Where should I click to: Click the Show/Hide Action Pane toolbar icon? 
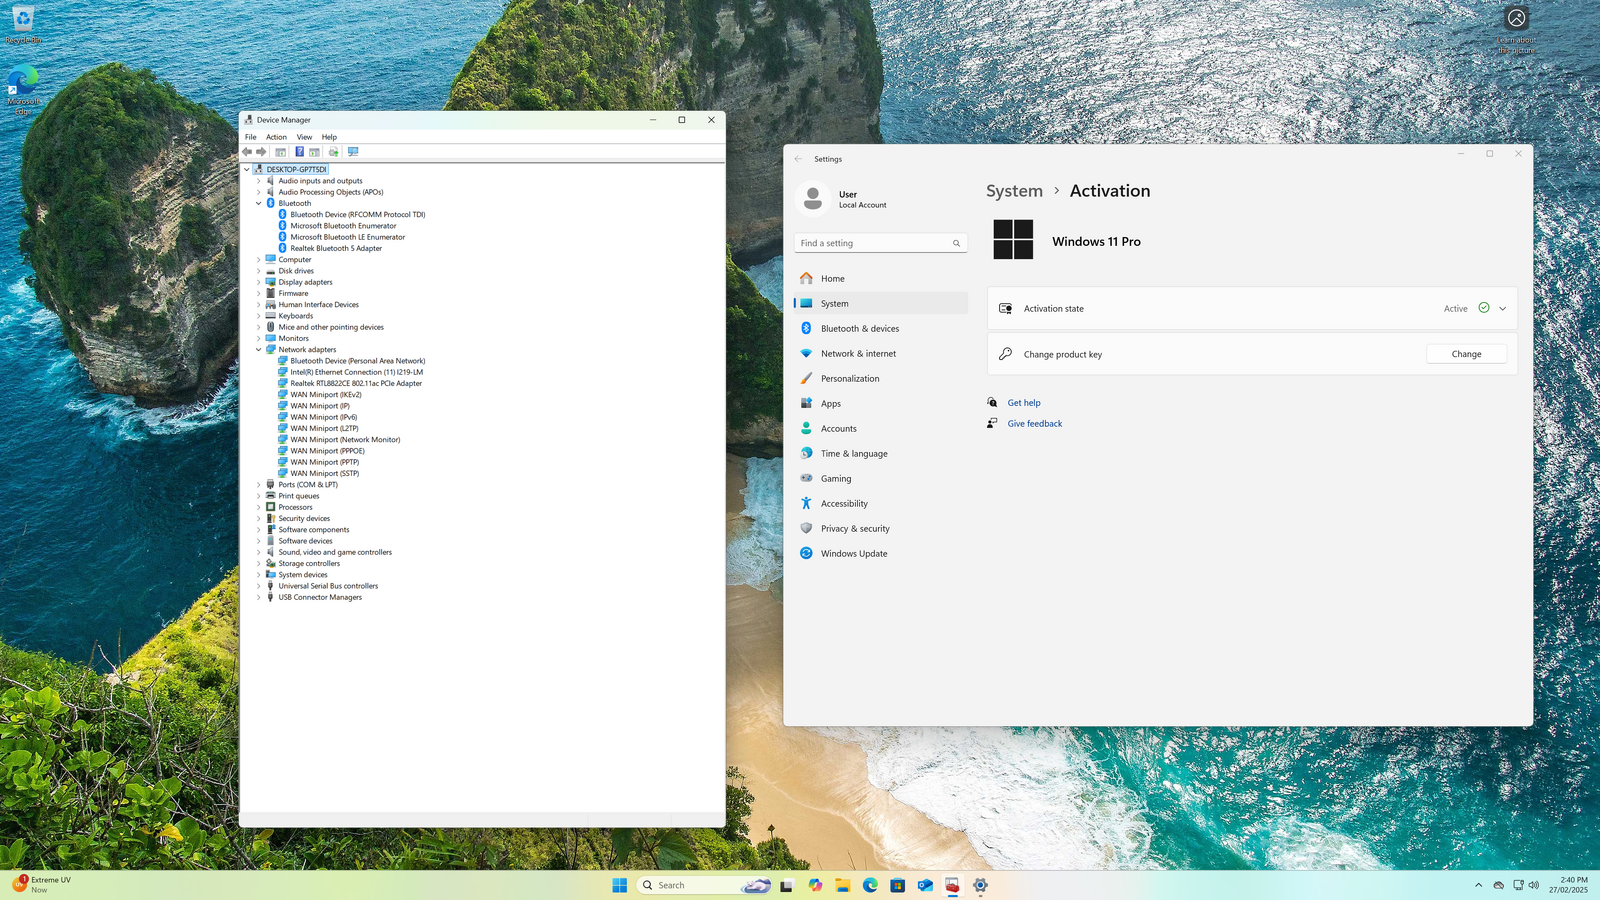tap(314, 152)
